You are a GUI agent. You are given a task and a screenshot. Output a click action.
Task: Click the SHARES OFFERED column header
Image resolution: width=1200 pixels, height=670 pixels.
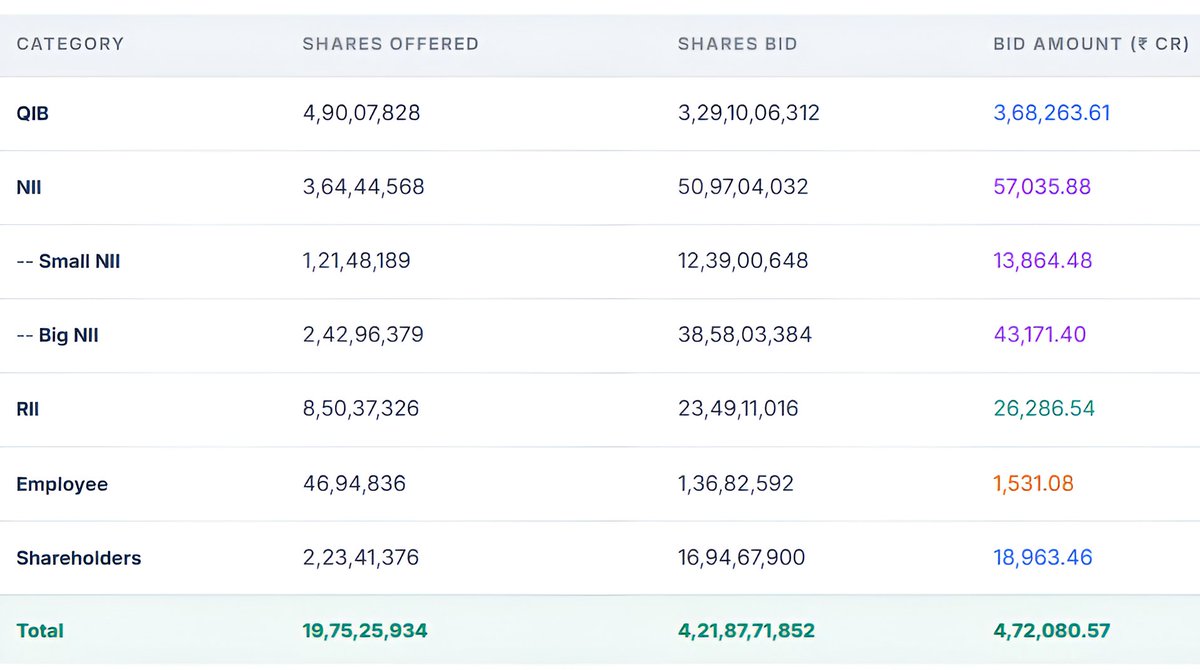(391, 44)
